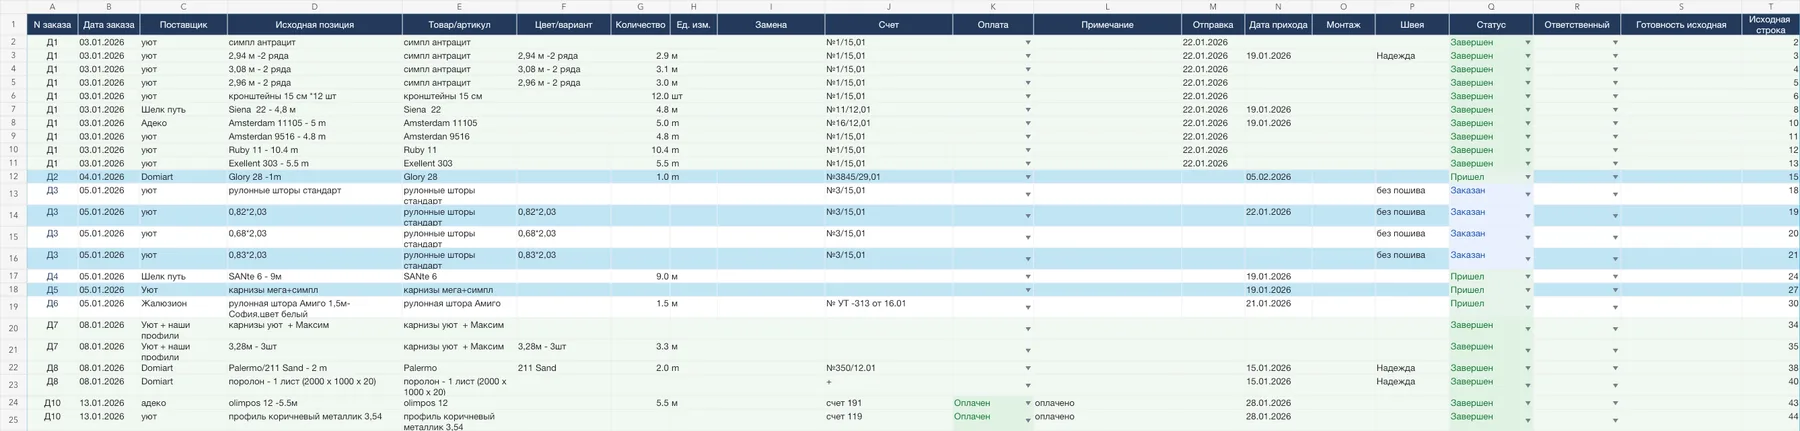
Task: Select the 'SANte 6 - 9м' cell
Action: click(314, 277)
